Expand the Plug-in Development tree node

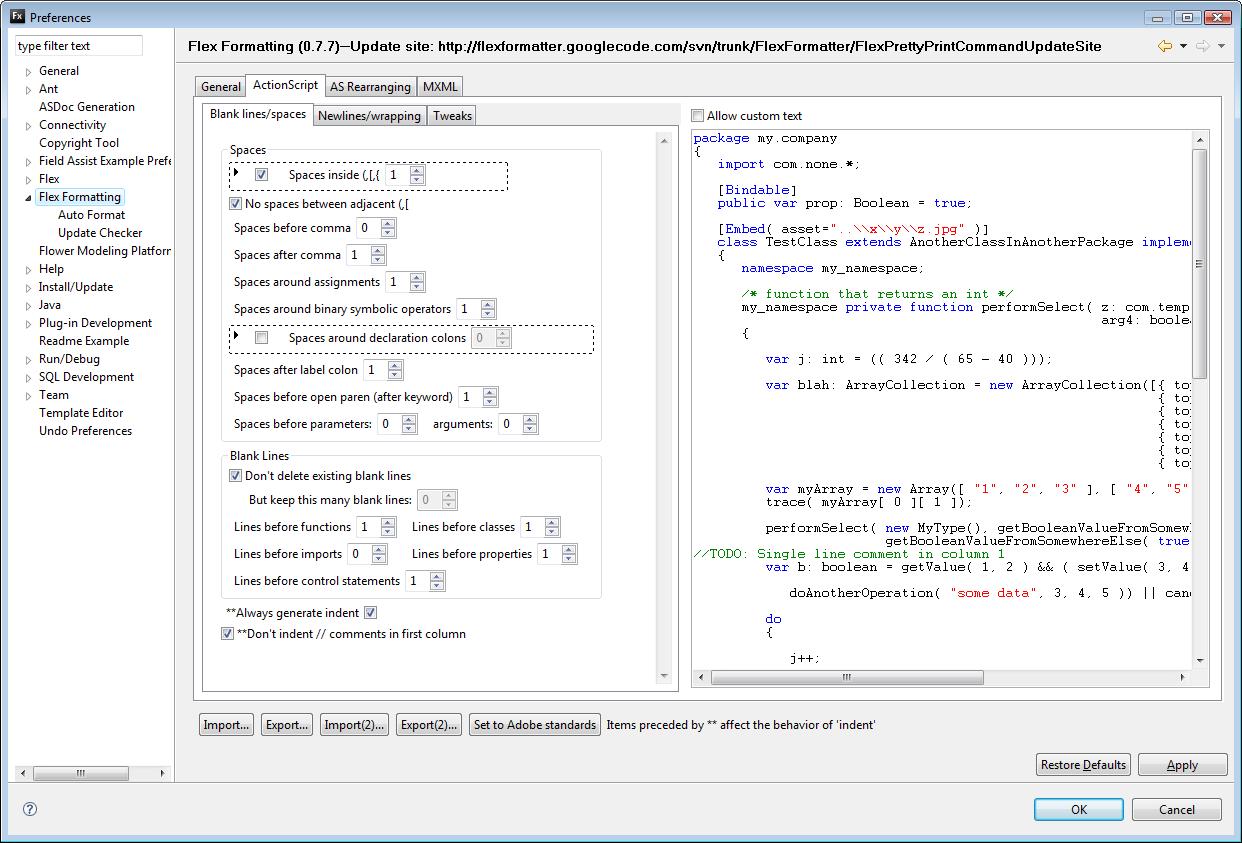pos(28,324)
